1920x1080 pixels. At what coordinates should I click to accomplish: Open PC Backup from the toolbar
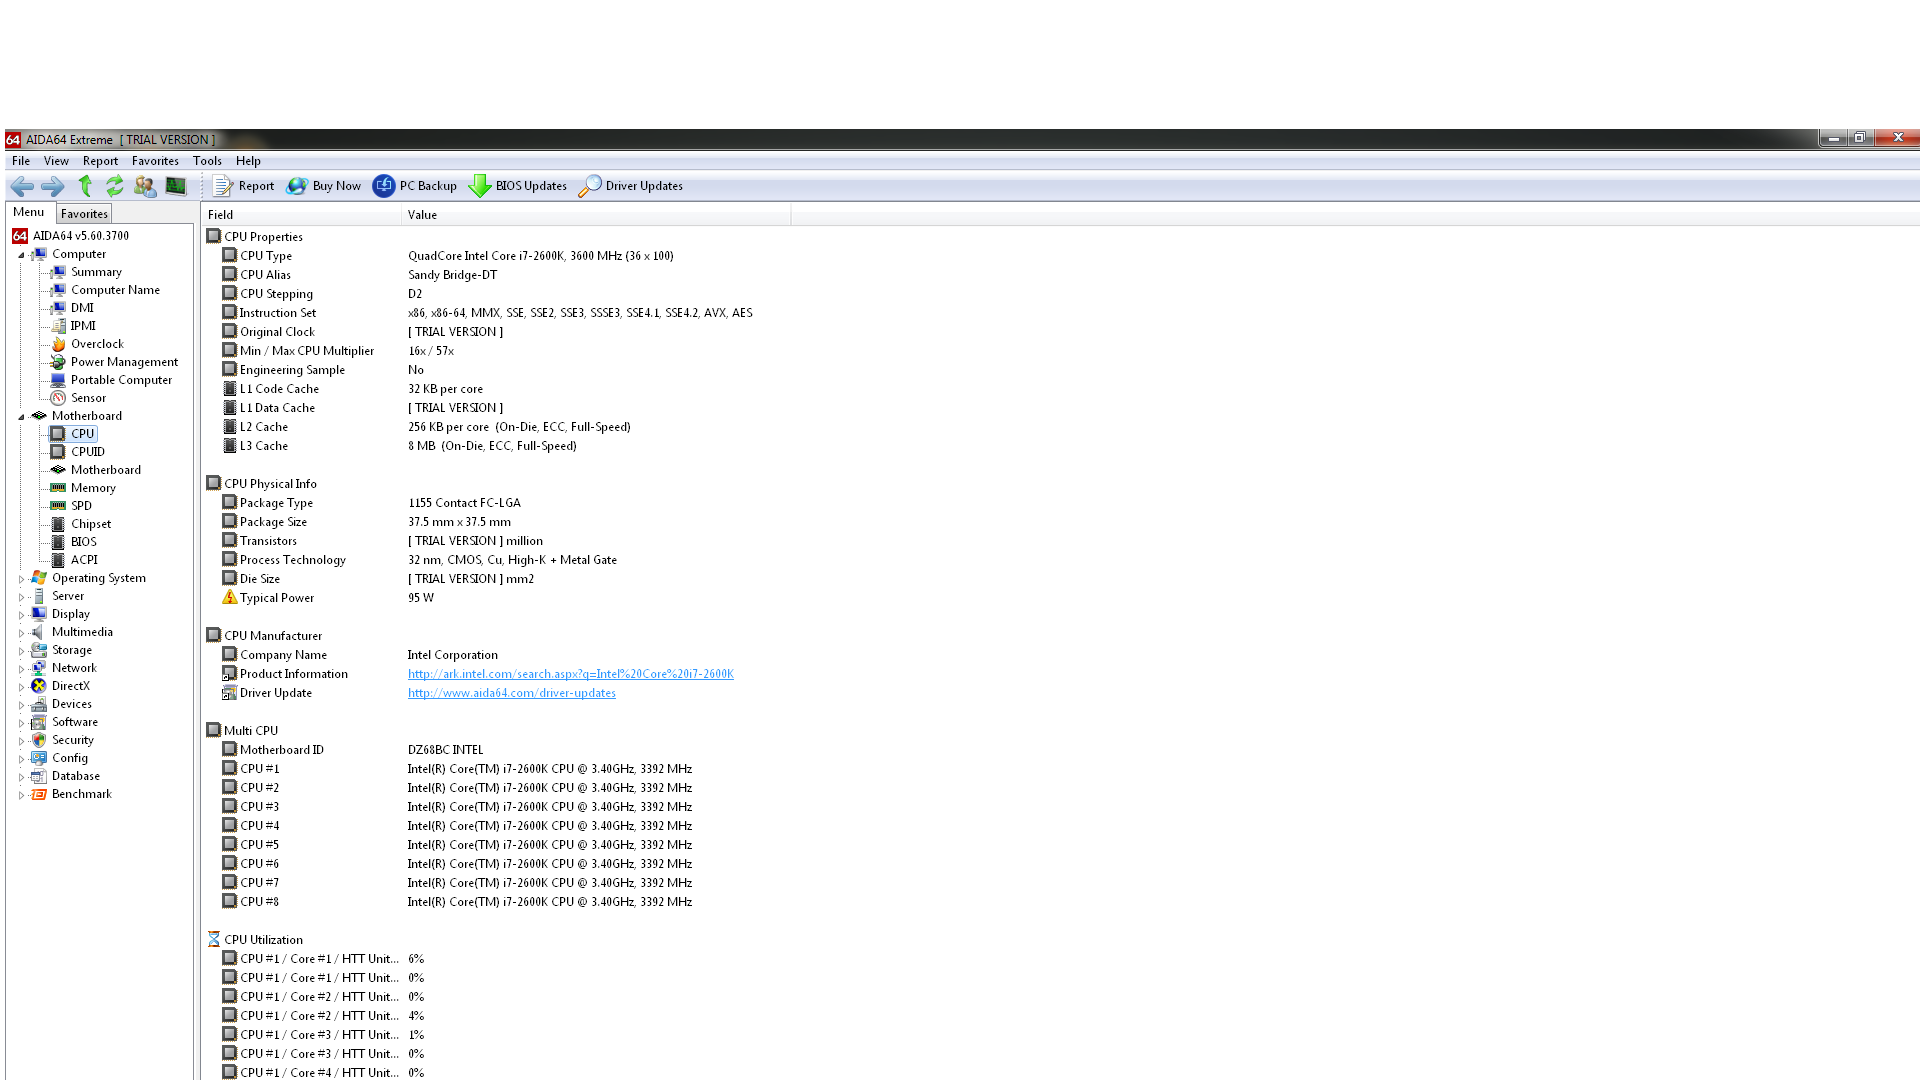(415, 186)
